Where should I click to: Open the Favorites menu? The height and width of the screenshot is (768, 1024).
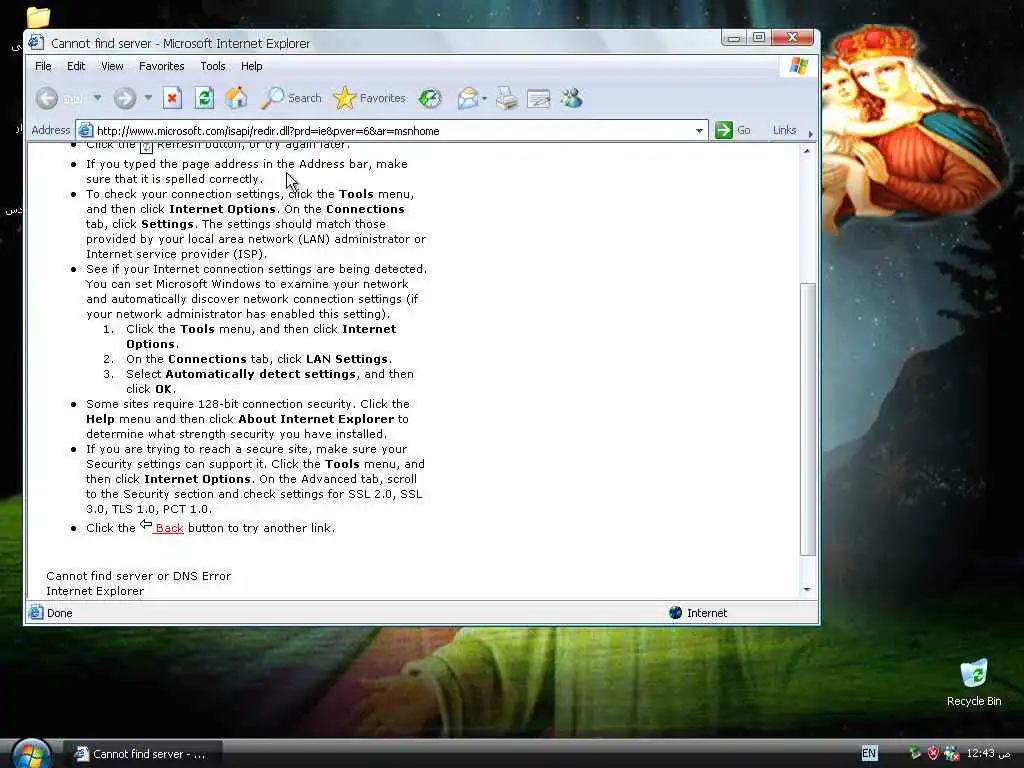pos(161,66)
